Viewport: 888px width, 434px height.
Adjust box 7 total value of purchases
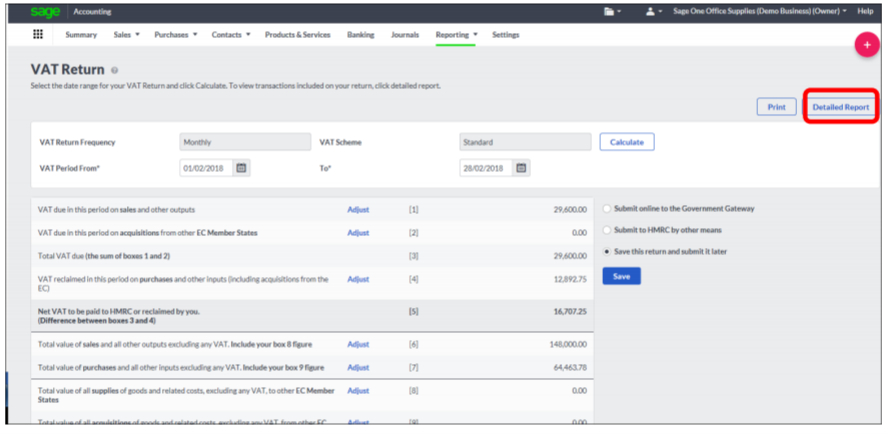[x=358, y=367]
